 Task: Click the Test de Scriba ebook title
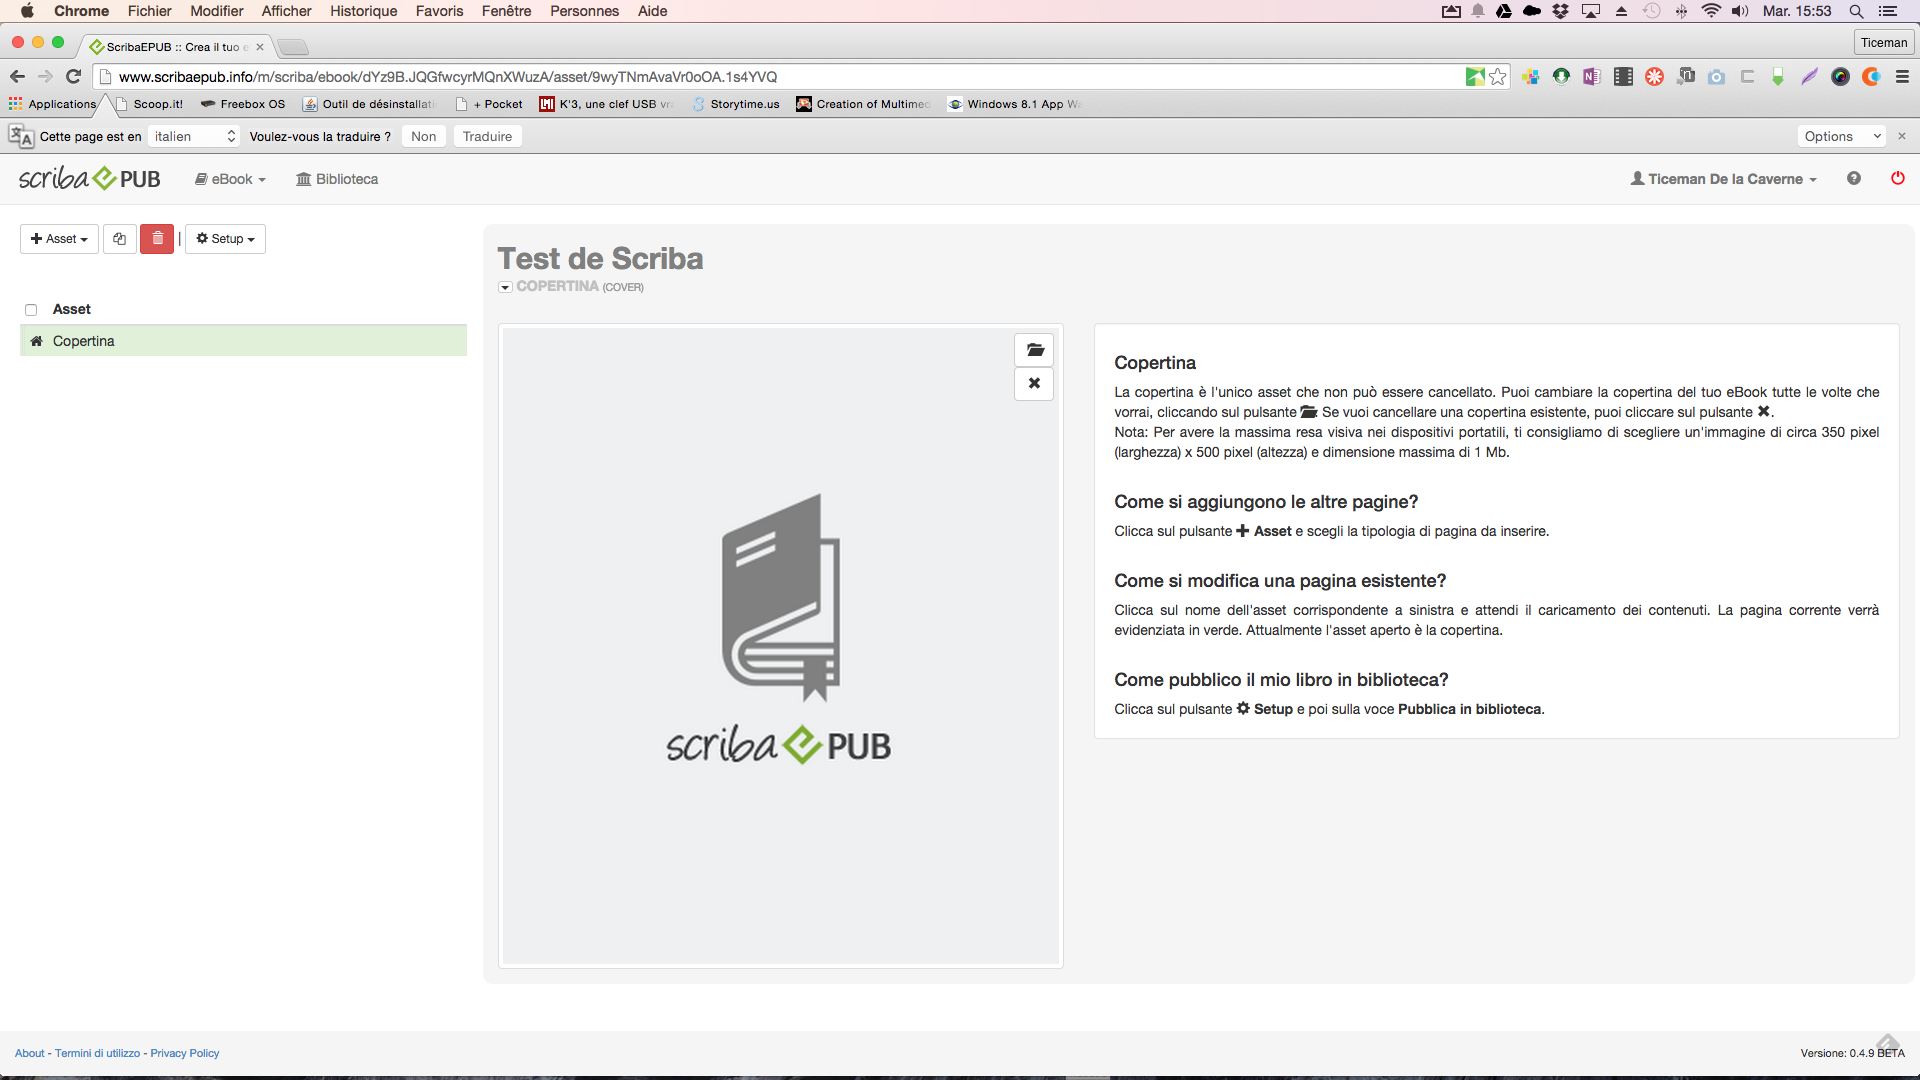tap(600, 259)
